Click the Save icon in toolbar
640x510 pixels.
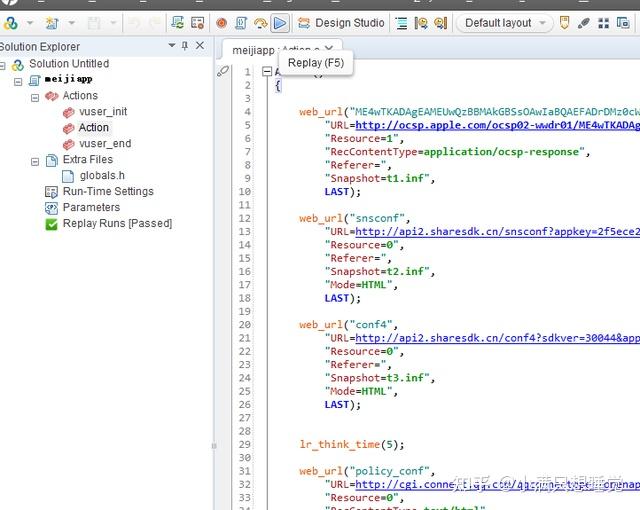[93, 22]
